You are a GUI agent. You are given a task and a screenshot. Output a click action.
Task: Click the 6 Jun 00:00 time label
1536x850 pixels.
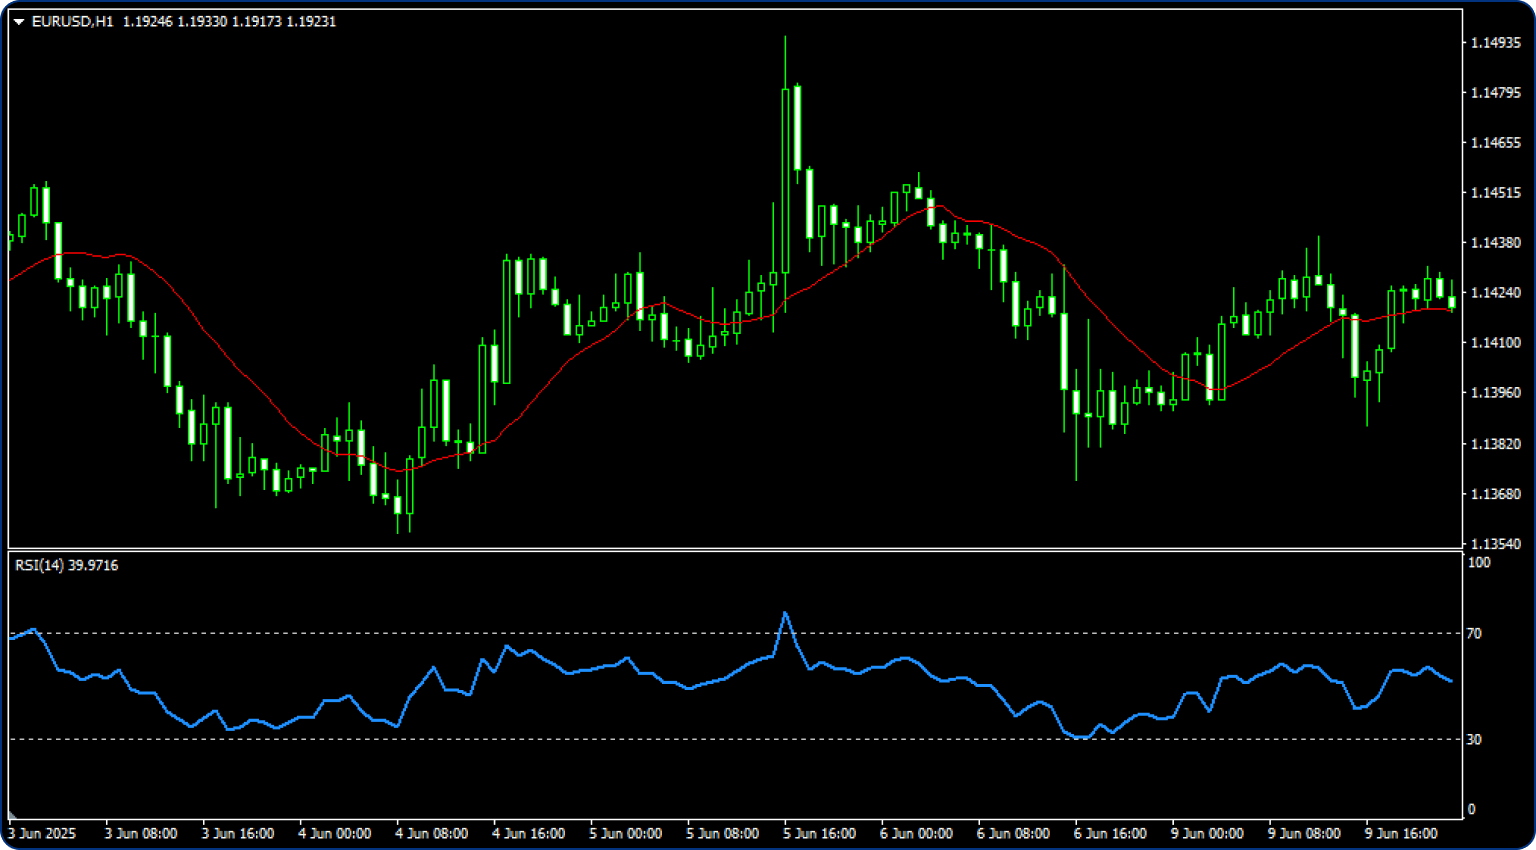(x=916, y=834)
